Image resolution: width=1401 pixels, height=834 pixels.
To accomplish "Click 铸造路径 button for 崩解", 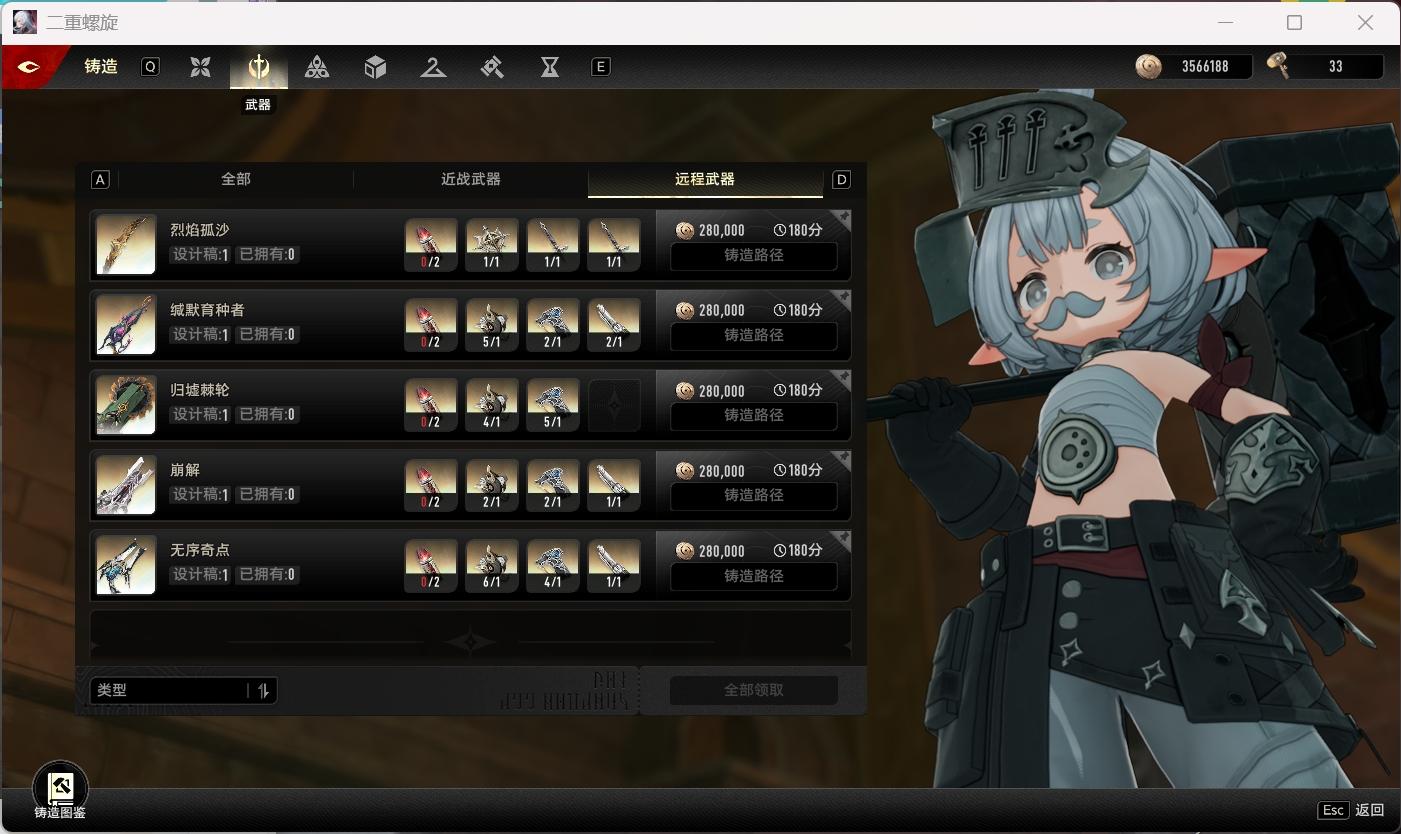I will [753, 495].
